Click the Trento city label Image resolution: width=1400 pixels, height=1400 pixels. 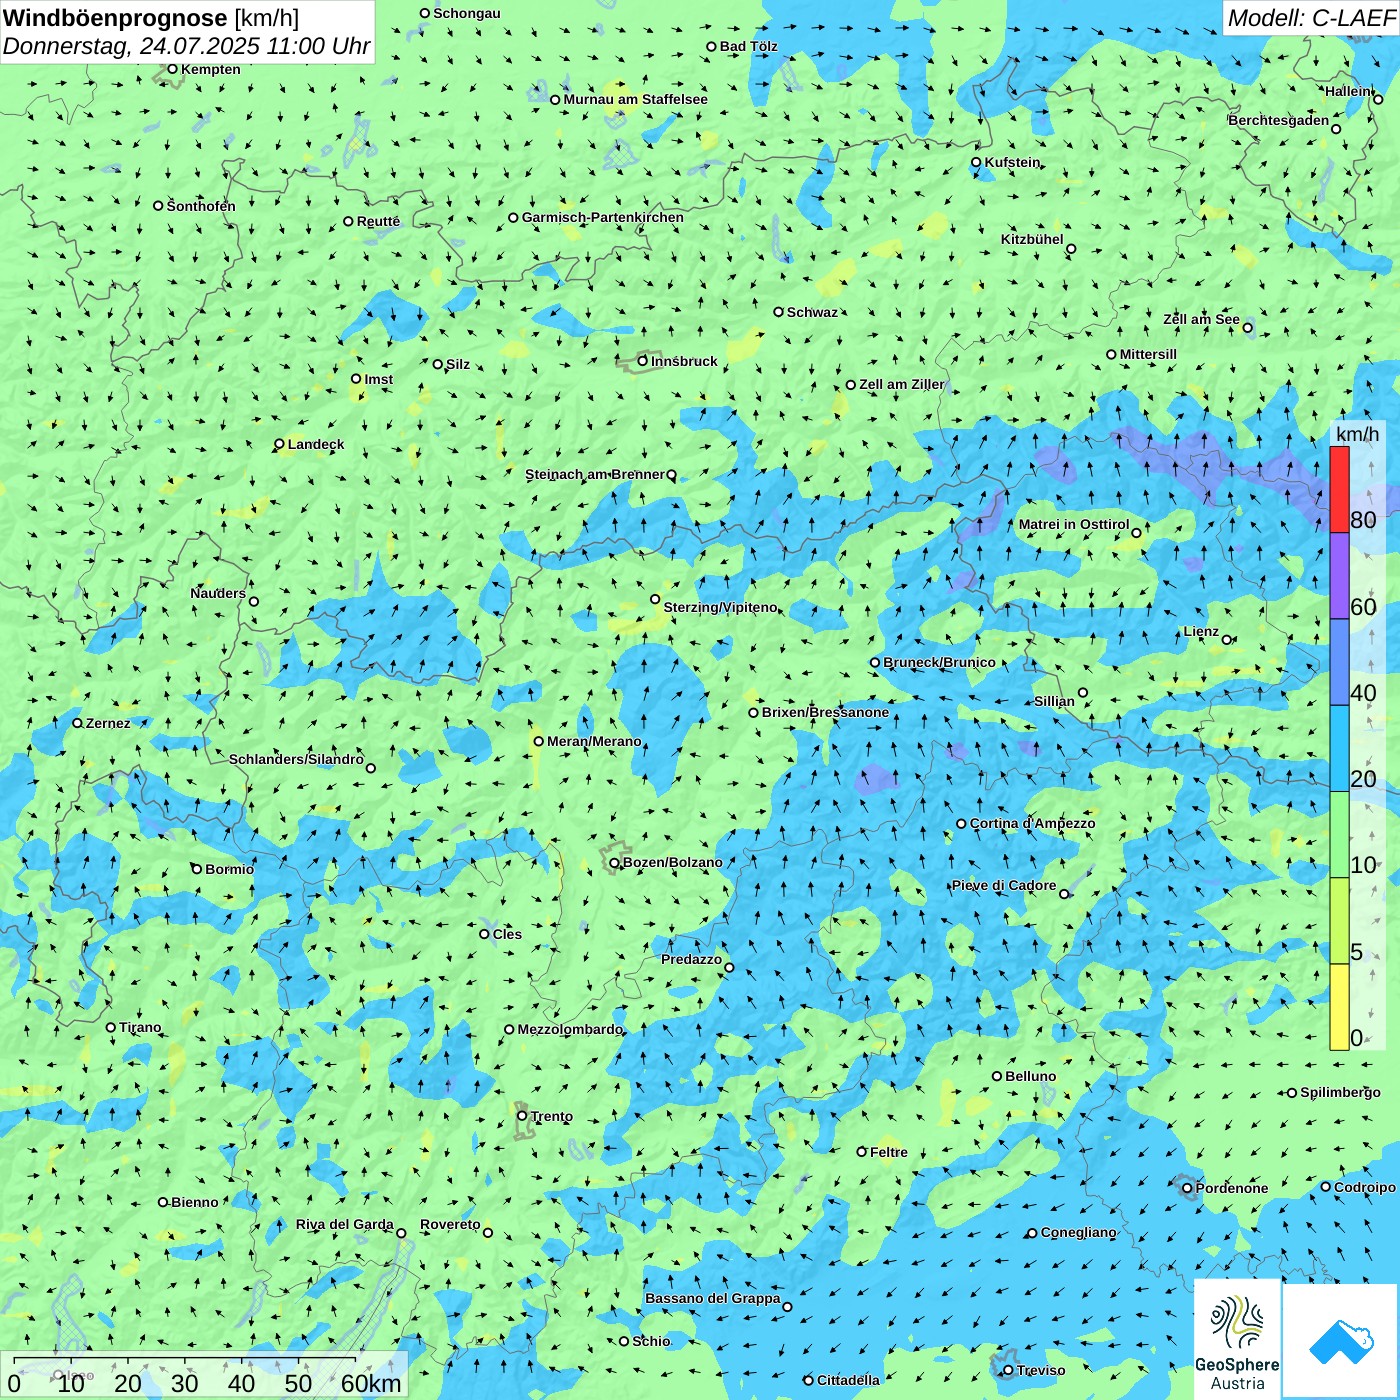[552, 1116]
